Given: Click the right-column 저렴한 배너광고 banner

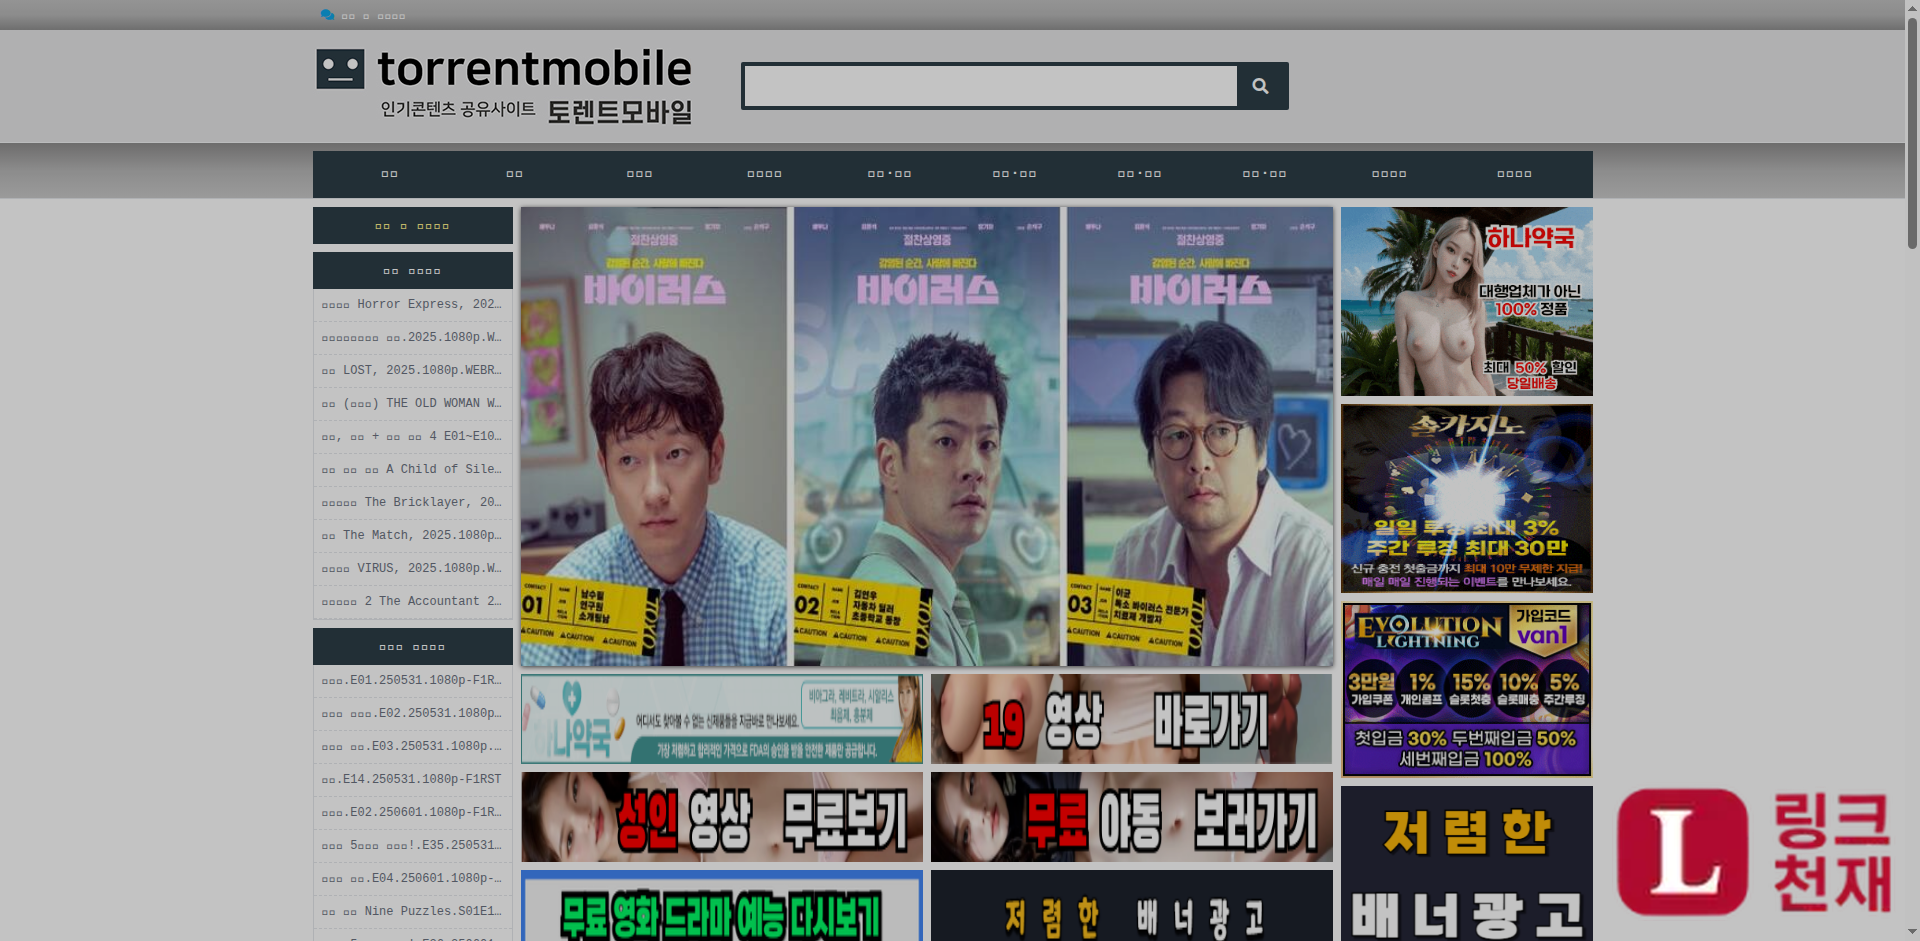Looking at the screenshot, I should click(1466, 863).
